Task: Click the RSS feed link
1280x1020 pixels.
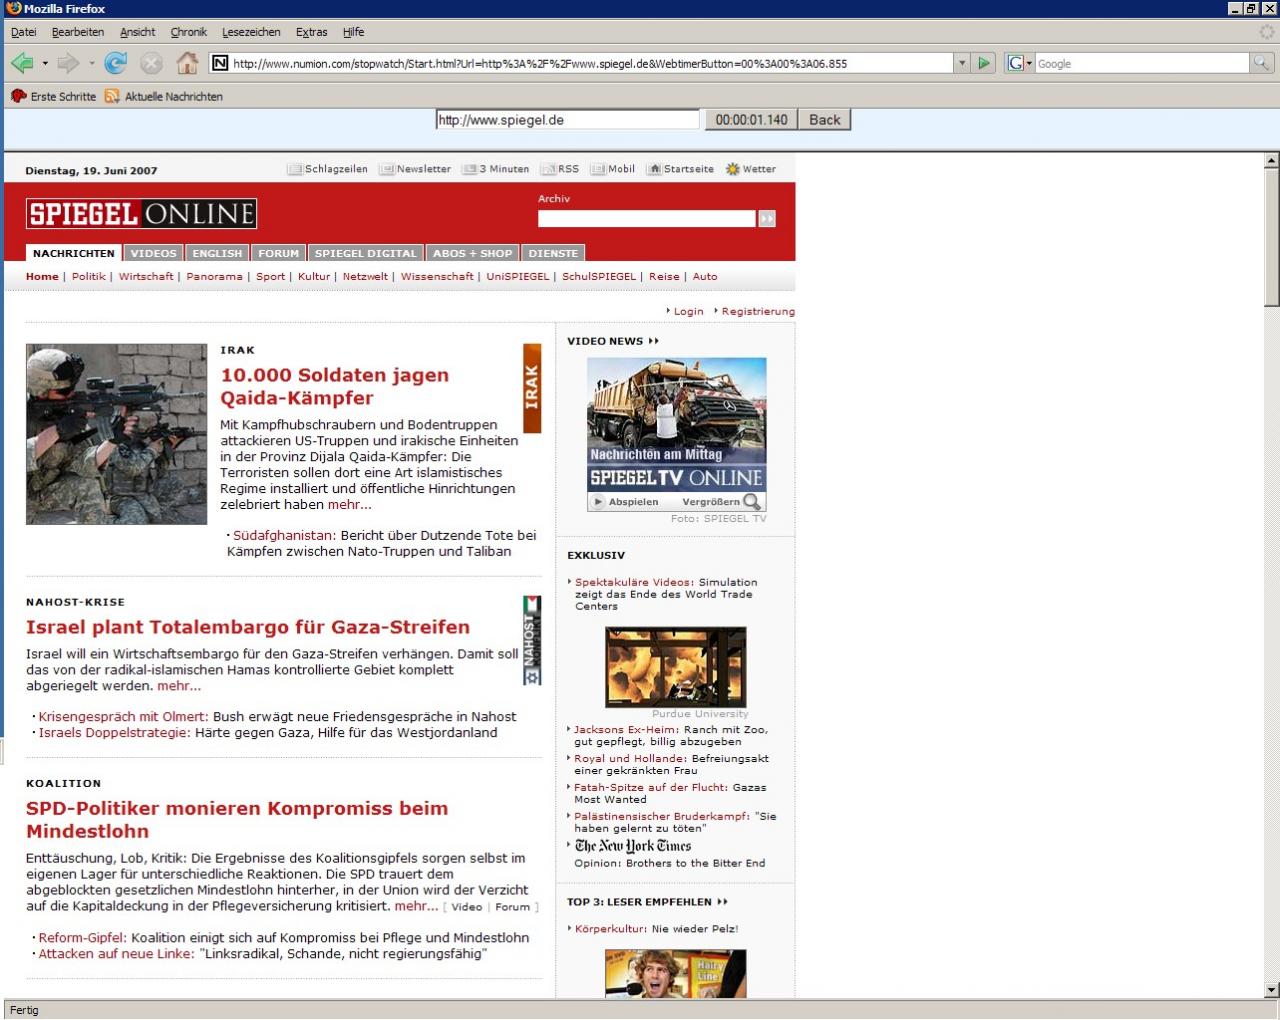Action: 560,169
